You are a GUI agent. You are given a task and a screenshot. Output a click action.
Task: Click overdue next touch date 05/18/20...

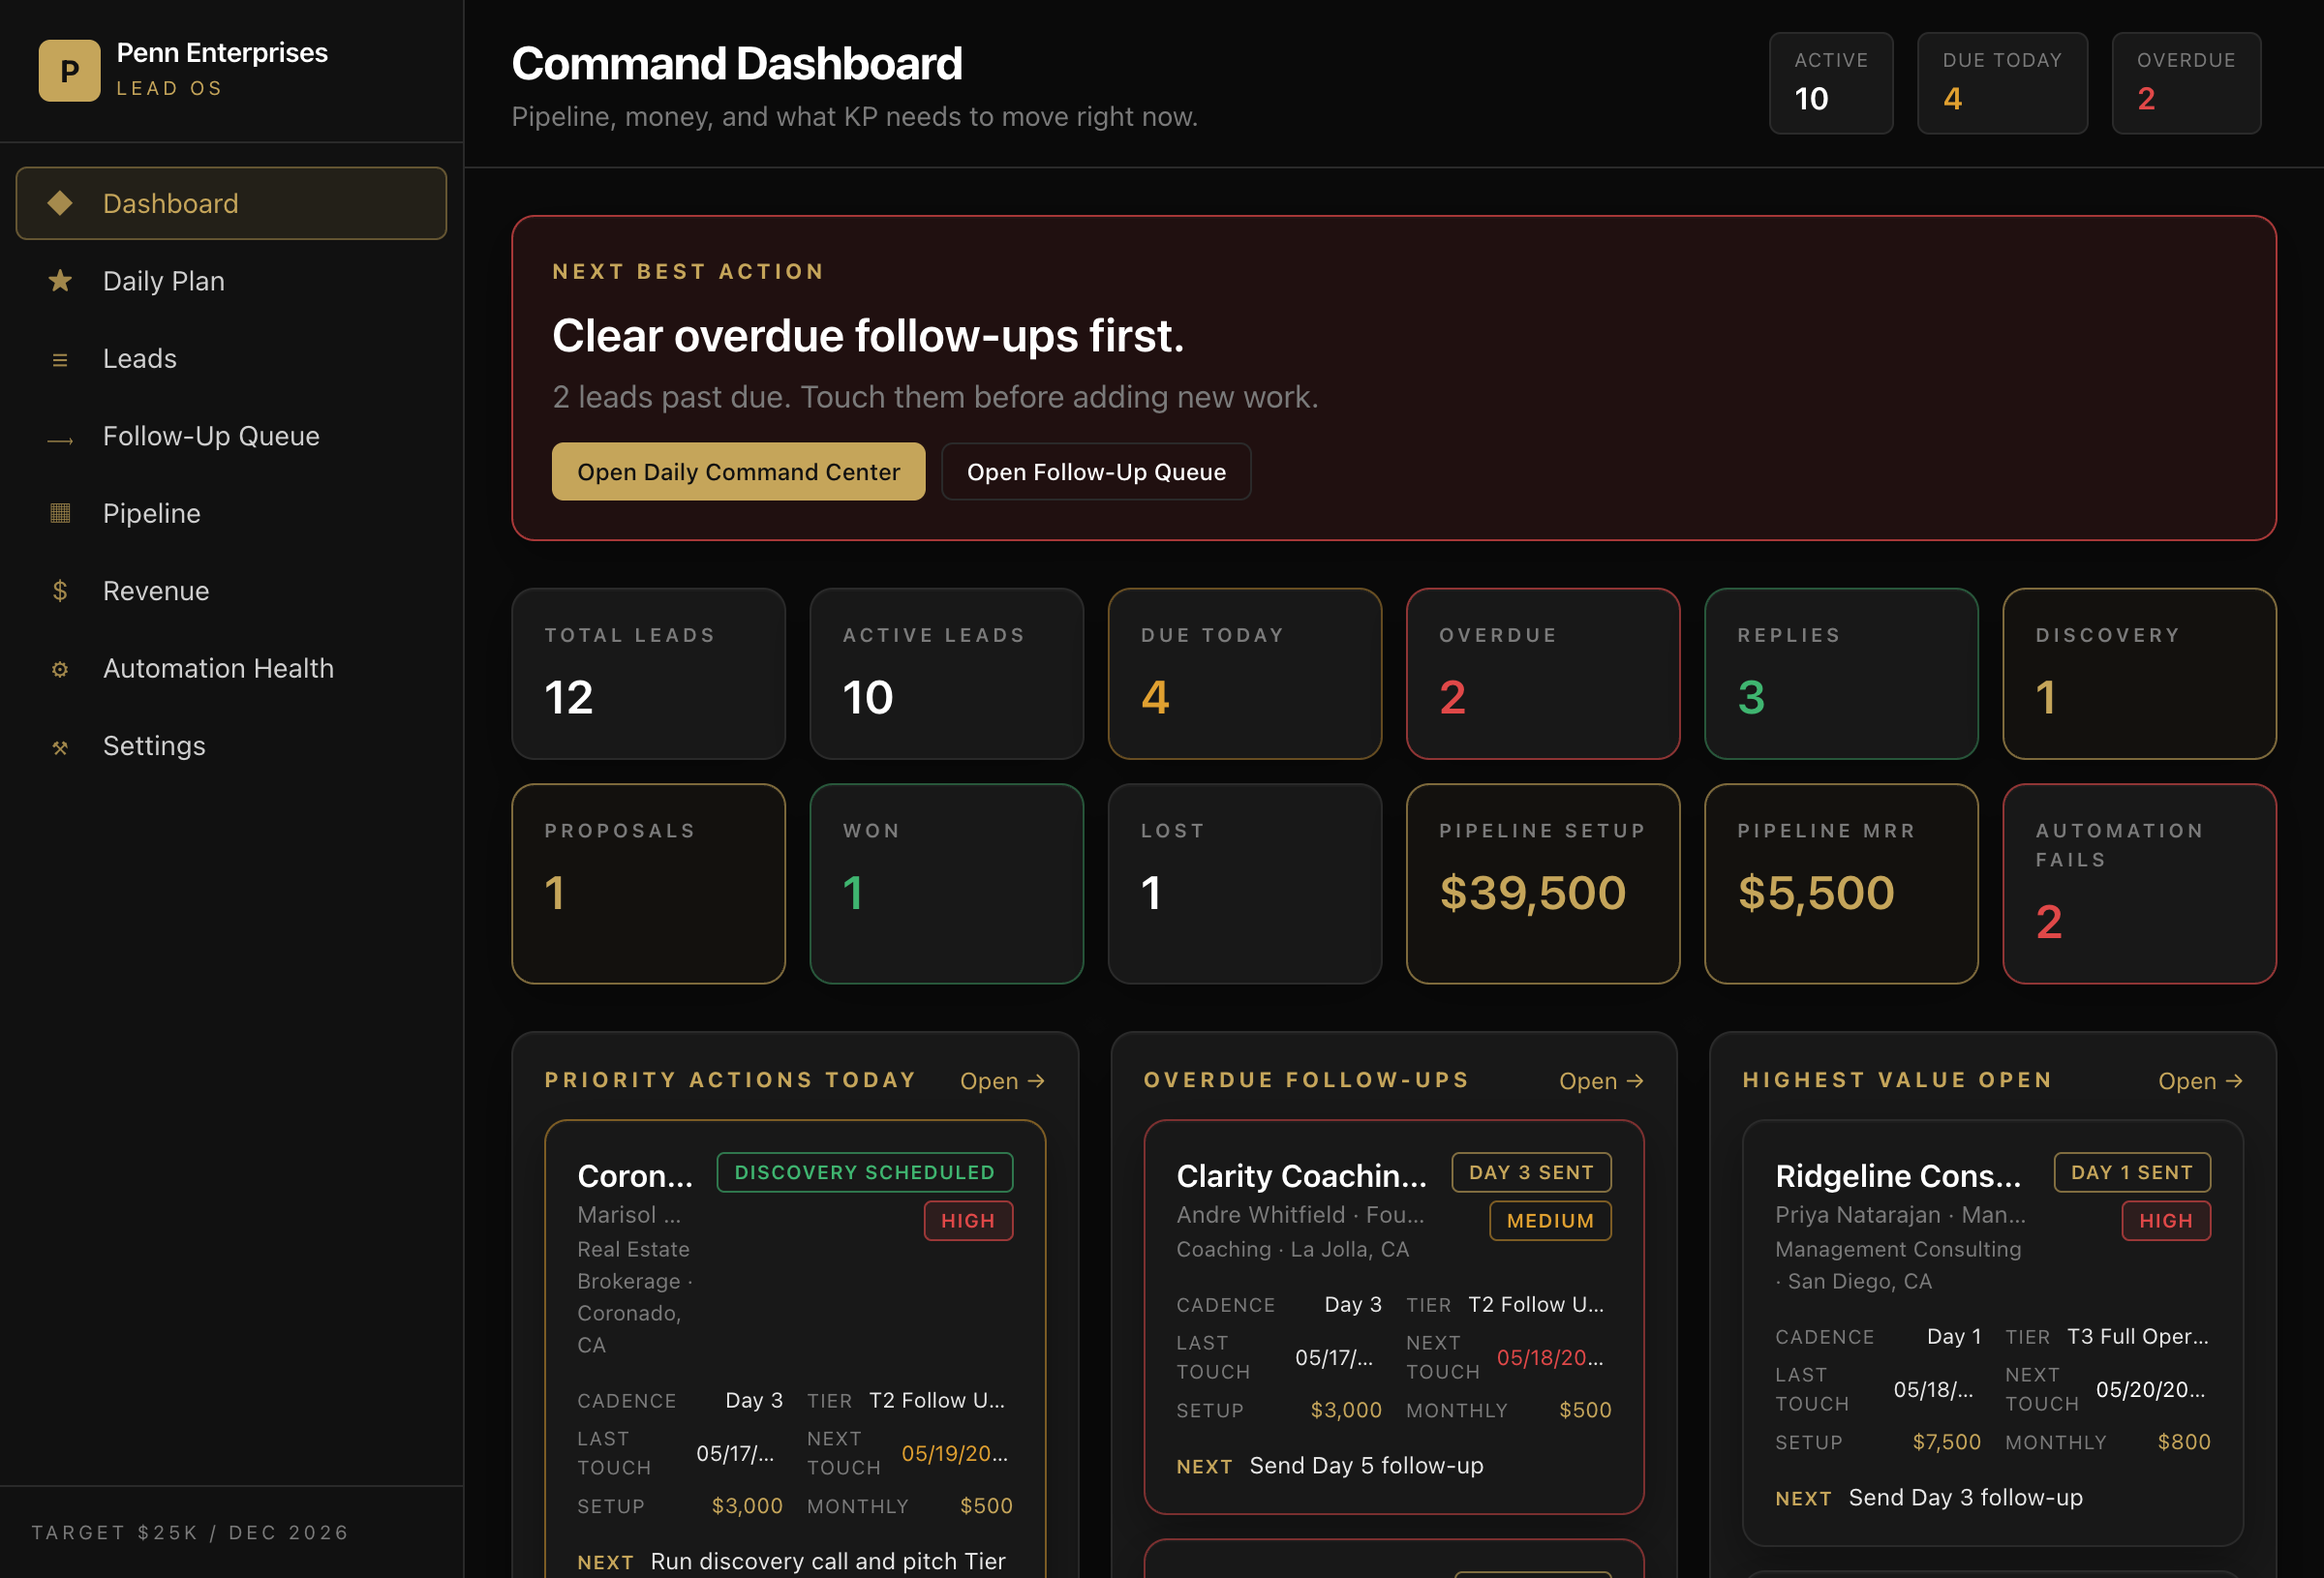click(x=1550, y=1358)
